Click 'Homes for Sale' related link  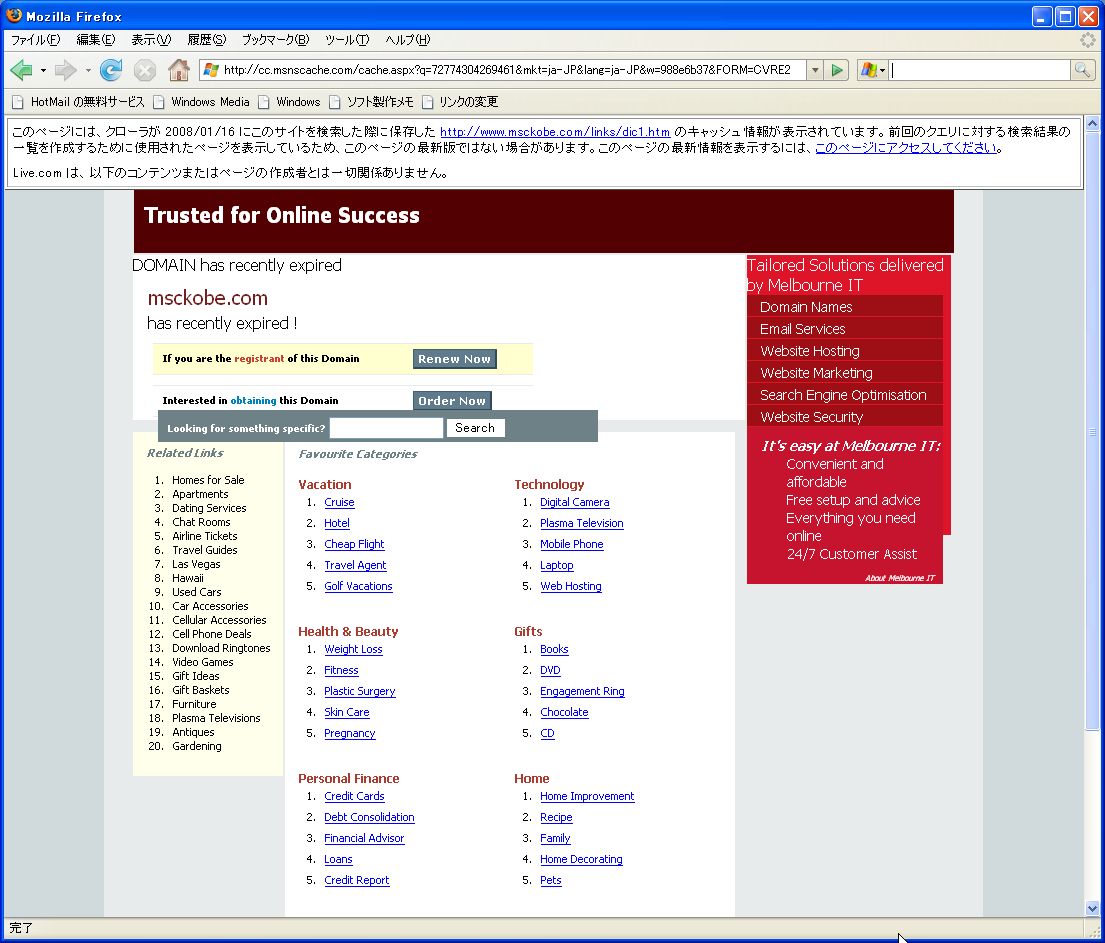click(x=208, y=480)
